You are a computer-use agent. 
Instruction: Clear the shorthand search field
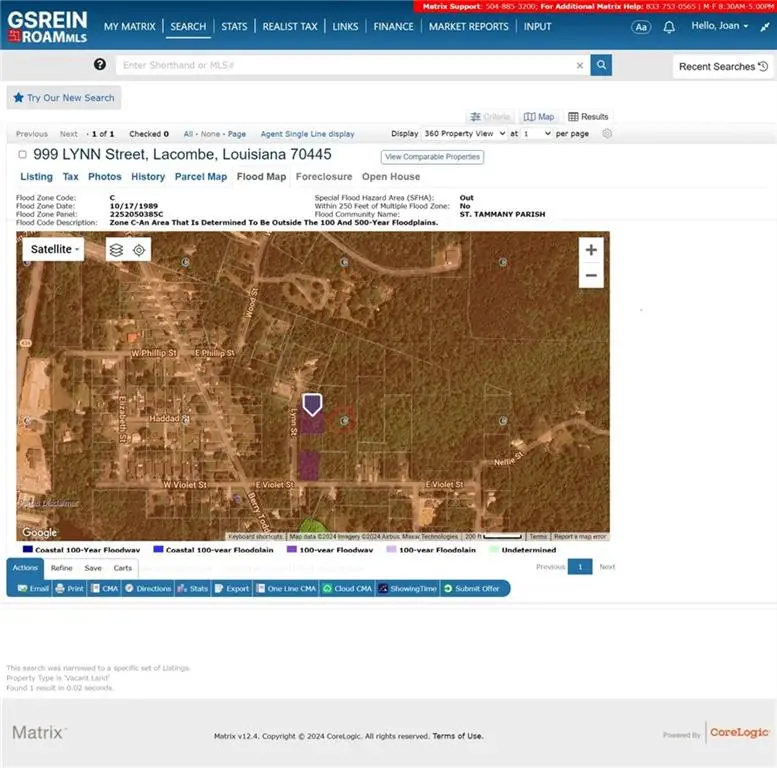tap(579, 66)
